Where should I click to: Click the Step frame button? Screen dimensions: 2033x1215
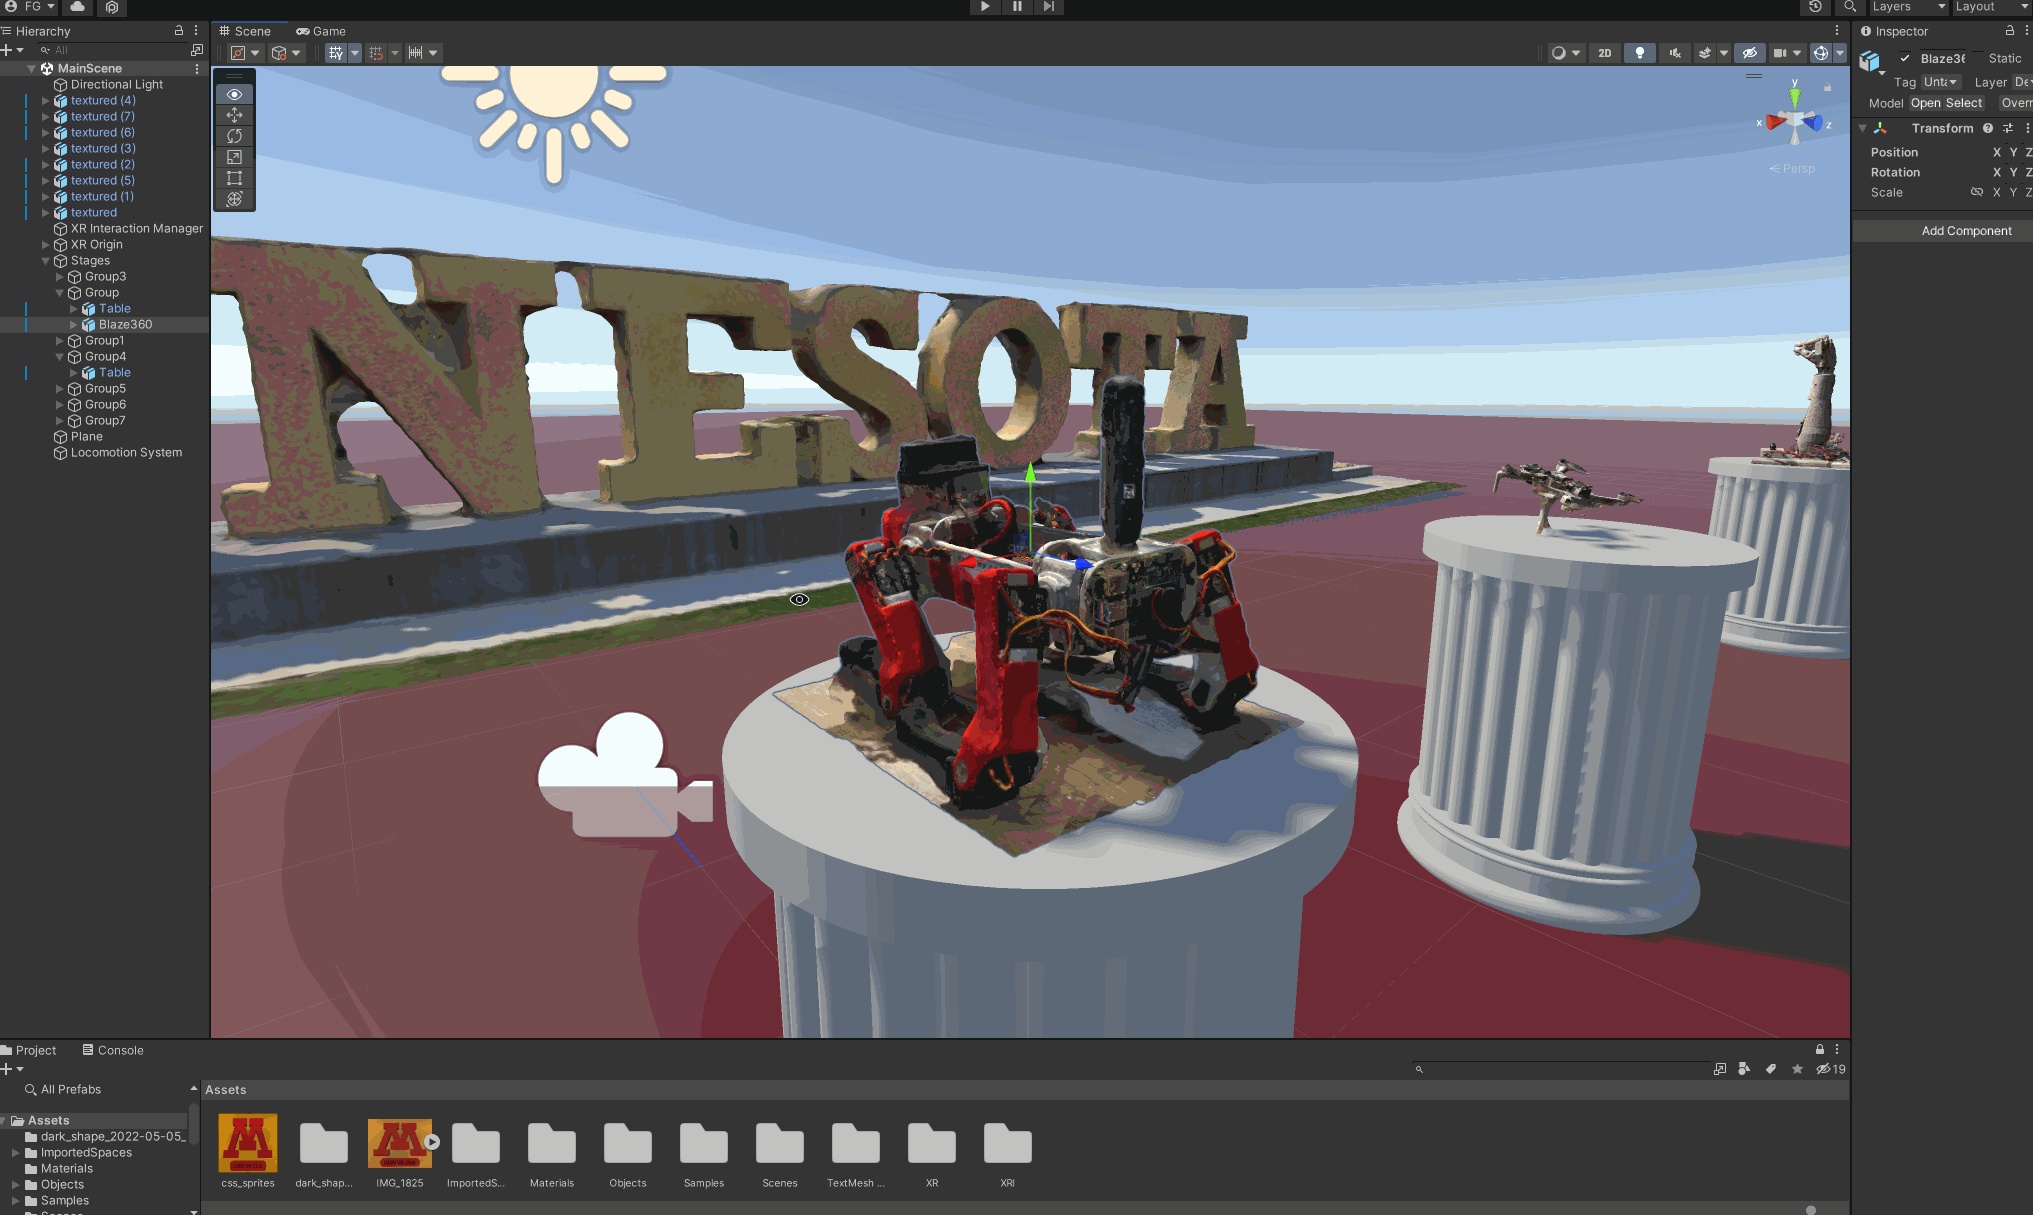click(x=1048, y=7)
